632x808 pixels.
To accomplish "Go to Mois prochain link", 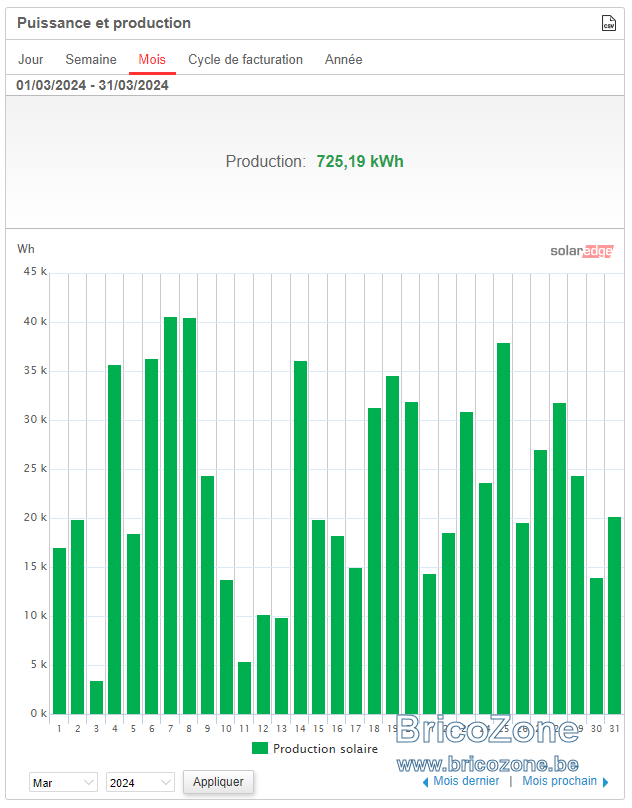I will [559, 781].
